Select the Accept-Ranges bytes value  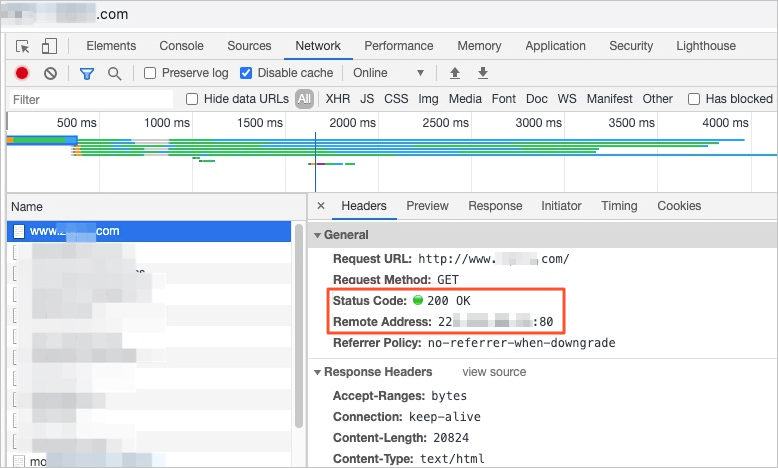point(449,396)
